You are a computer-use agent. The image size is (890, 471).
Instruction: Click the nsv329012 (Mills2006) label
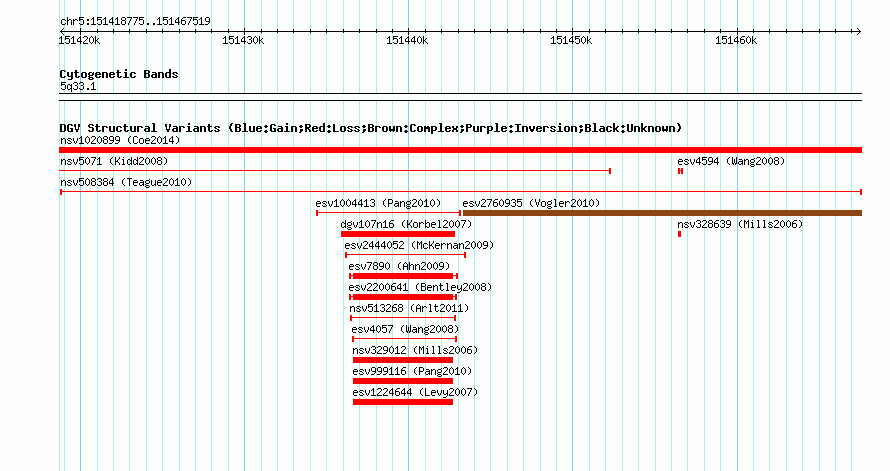point(415,350)
